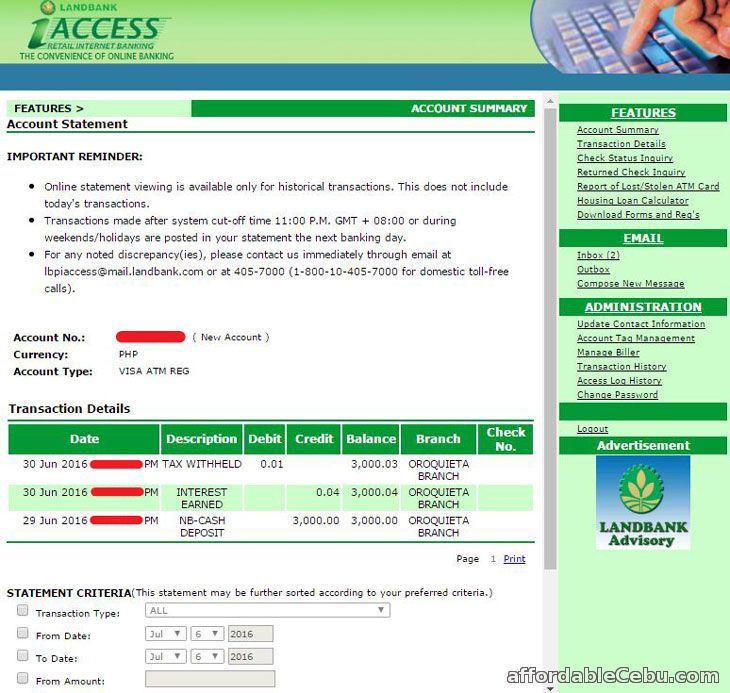Enable the From Amount checkbox
Image resolution: width=730 pixels, height=693 pixels.
click(22, 678)
